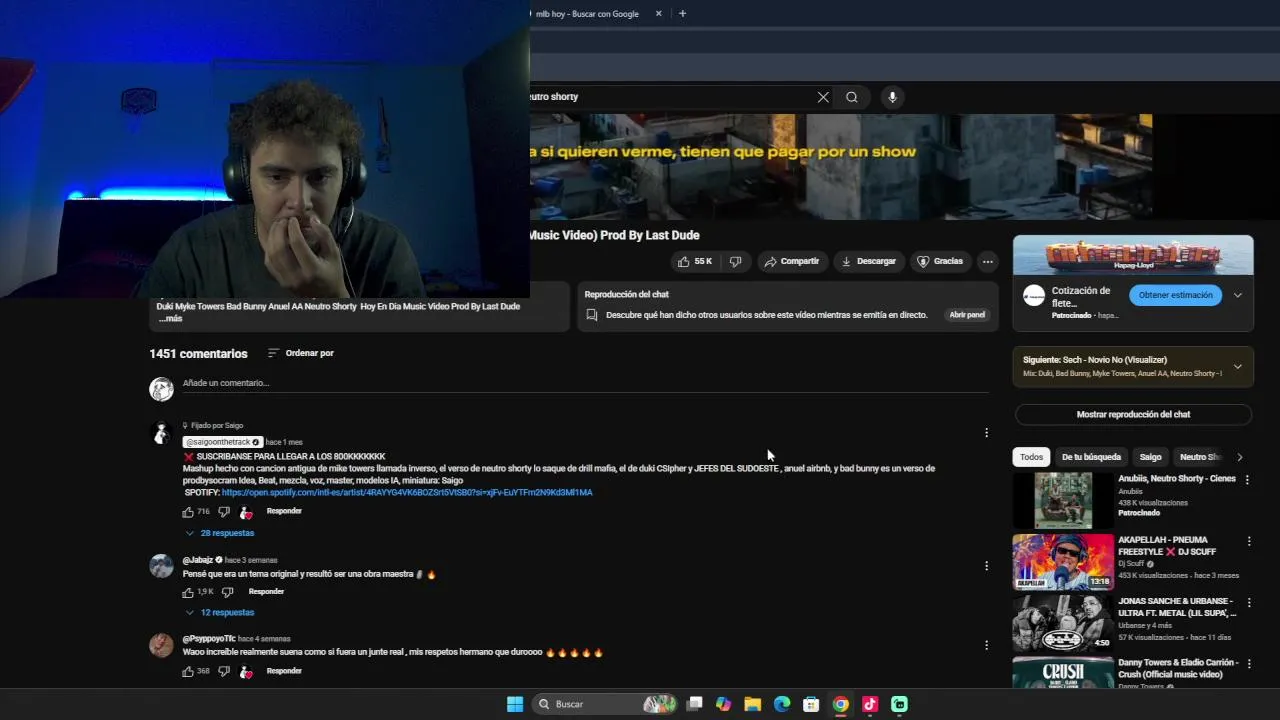Screen dimensions: 1280x720
Task: Like Jabajz comment with 1,9 K
Action: [x=188, y=592]
